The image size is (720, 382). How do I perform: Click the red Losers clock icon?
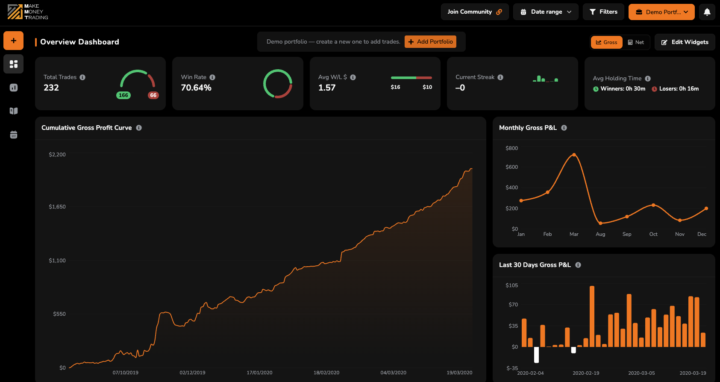pyautogui.click(x=654, y=89)
